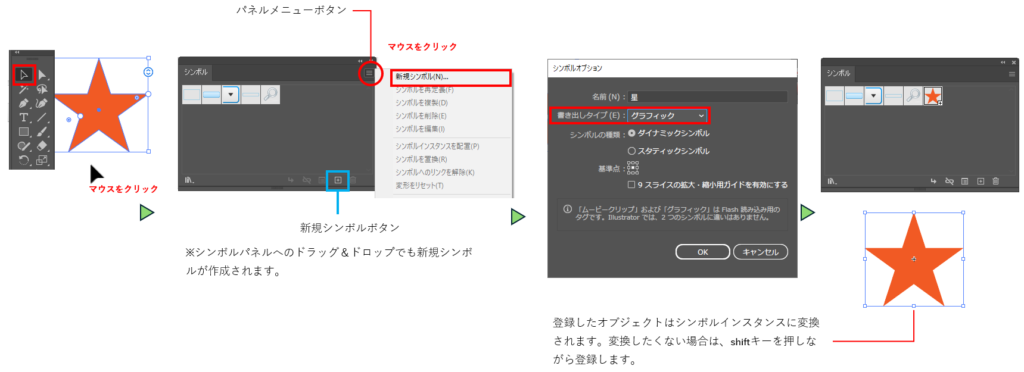The height and width of the screenshot is (372, 1024).
Task: Select the Scale tool
Action: coord(42,160)
